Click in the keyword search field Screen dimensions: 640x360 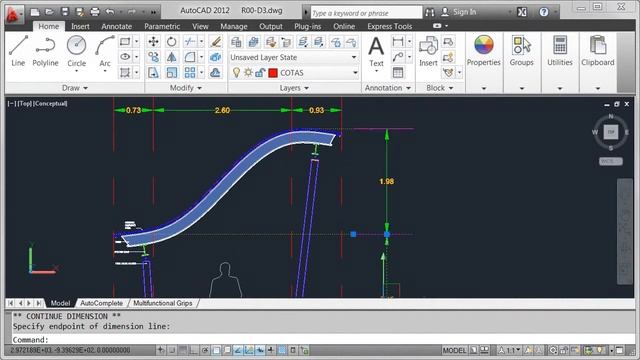pyautogui.click(x=366, y=13)
